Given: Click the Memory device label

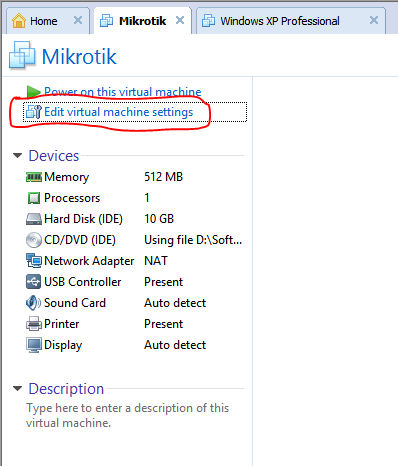Looking at the screenshot, I should tap(67, 177).
